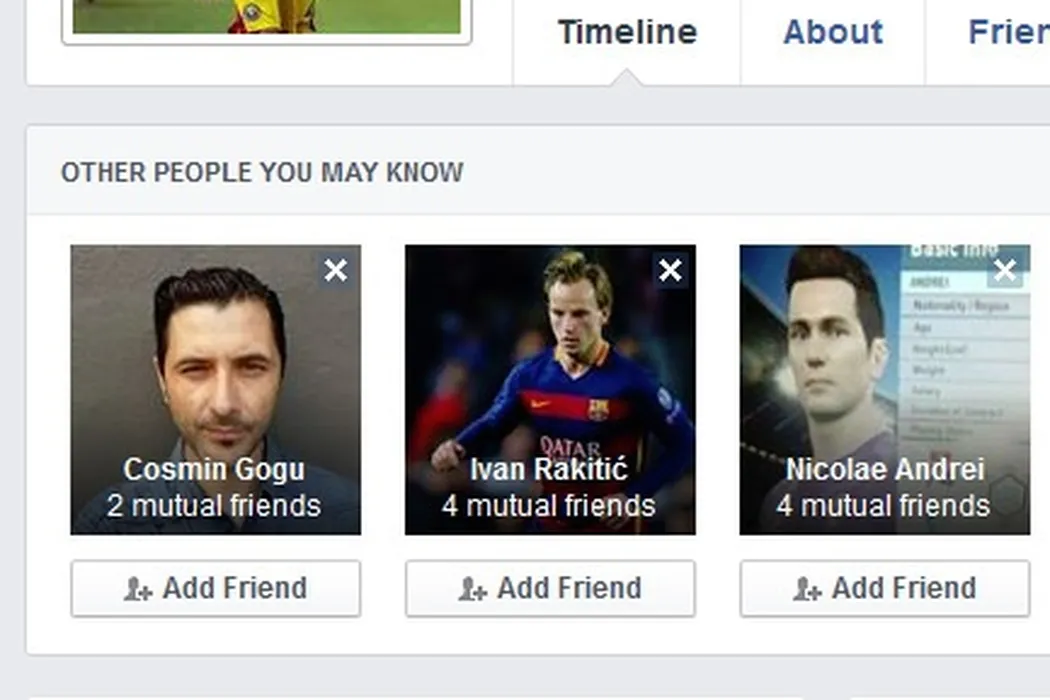Click Add Friend under Nicolae Andrei
Screen dimensions: 1050x700
pos(884,588)
